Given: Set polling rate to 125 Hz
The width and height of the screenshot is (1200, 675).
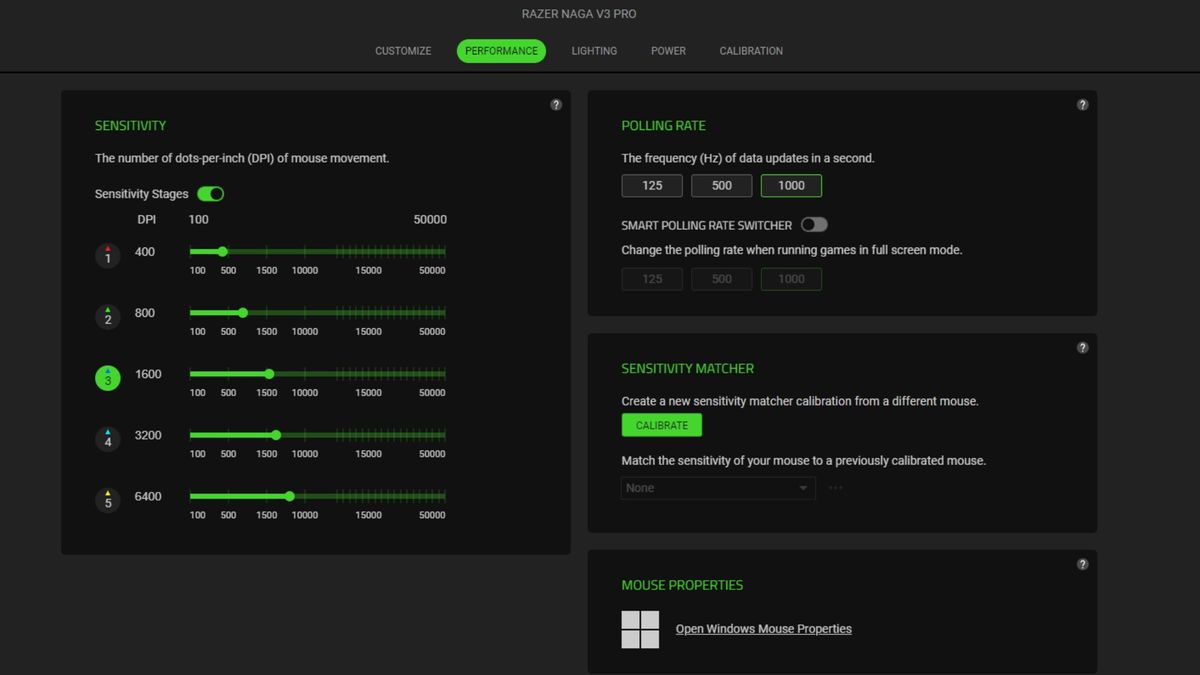Looking at the screenshot, I should pos(652,186).
